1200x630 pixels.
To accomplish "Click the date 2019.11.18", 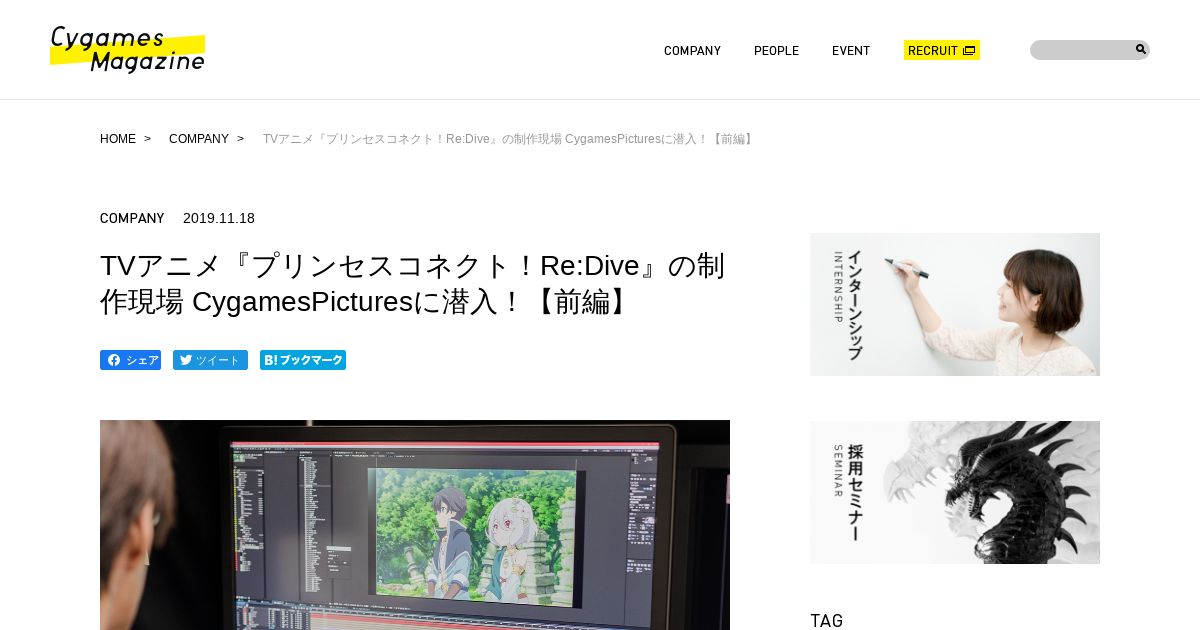I will pos(219,218).
